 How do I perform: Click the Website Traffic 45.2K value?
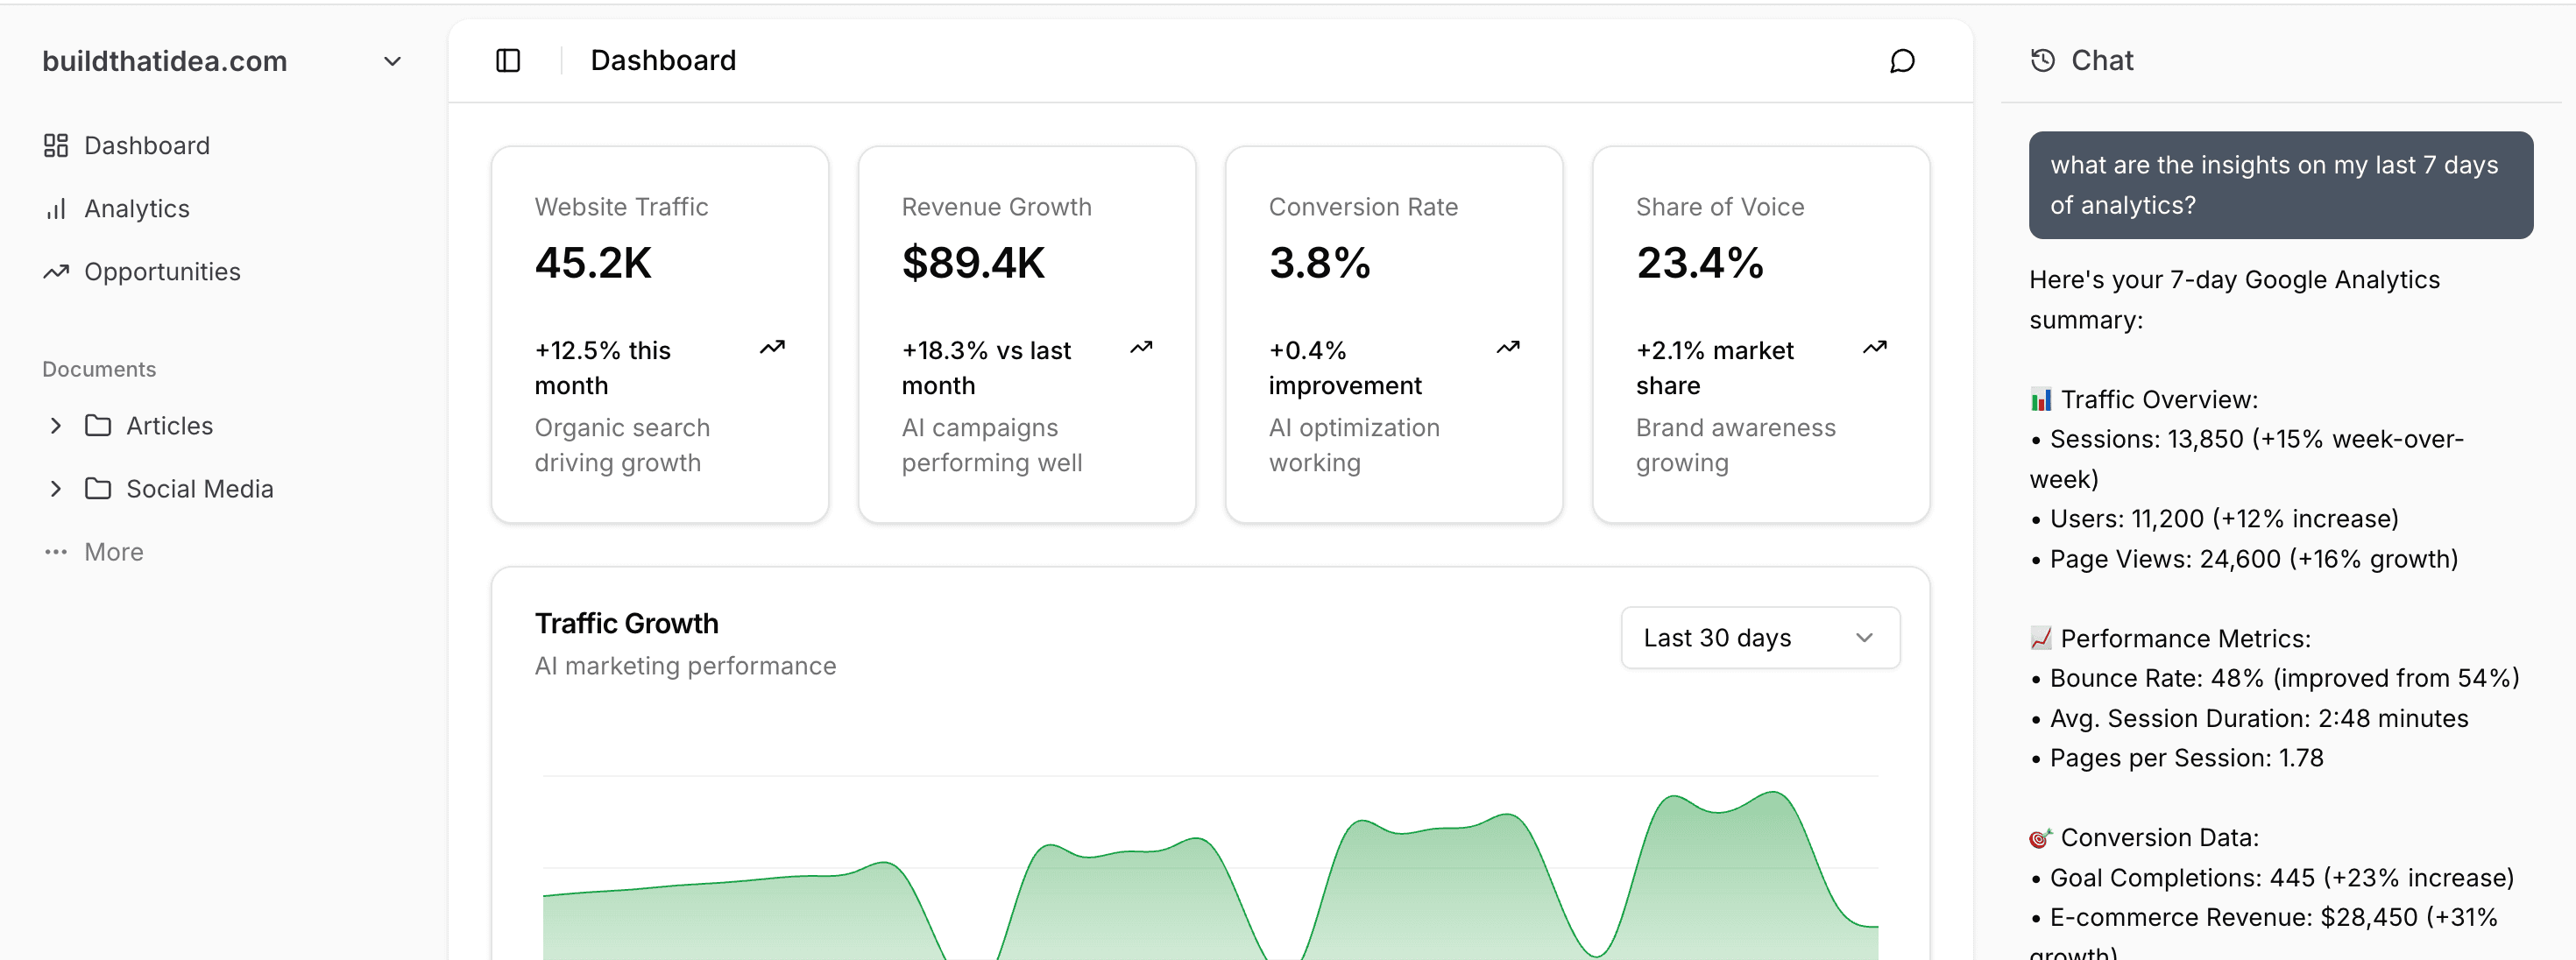[593, 263]
